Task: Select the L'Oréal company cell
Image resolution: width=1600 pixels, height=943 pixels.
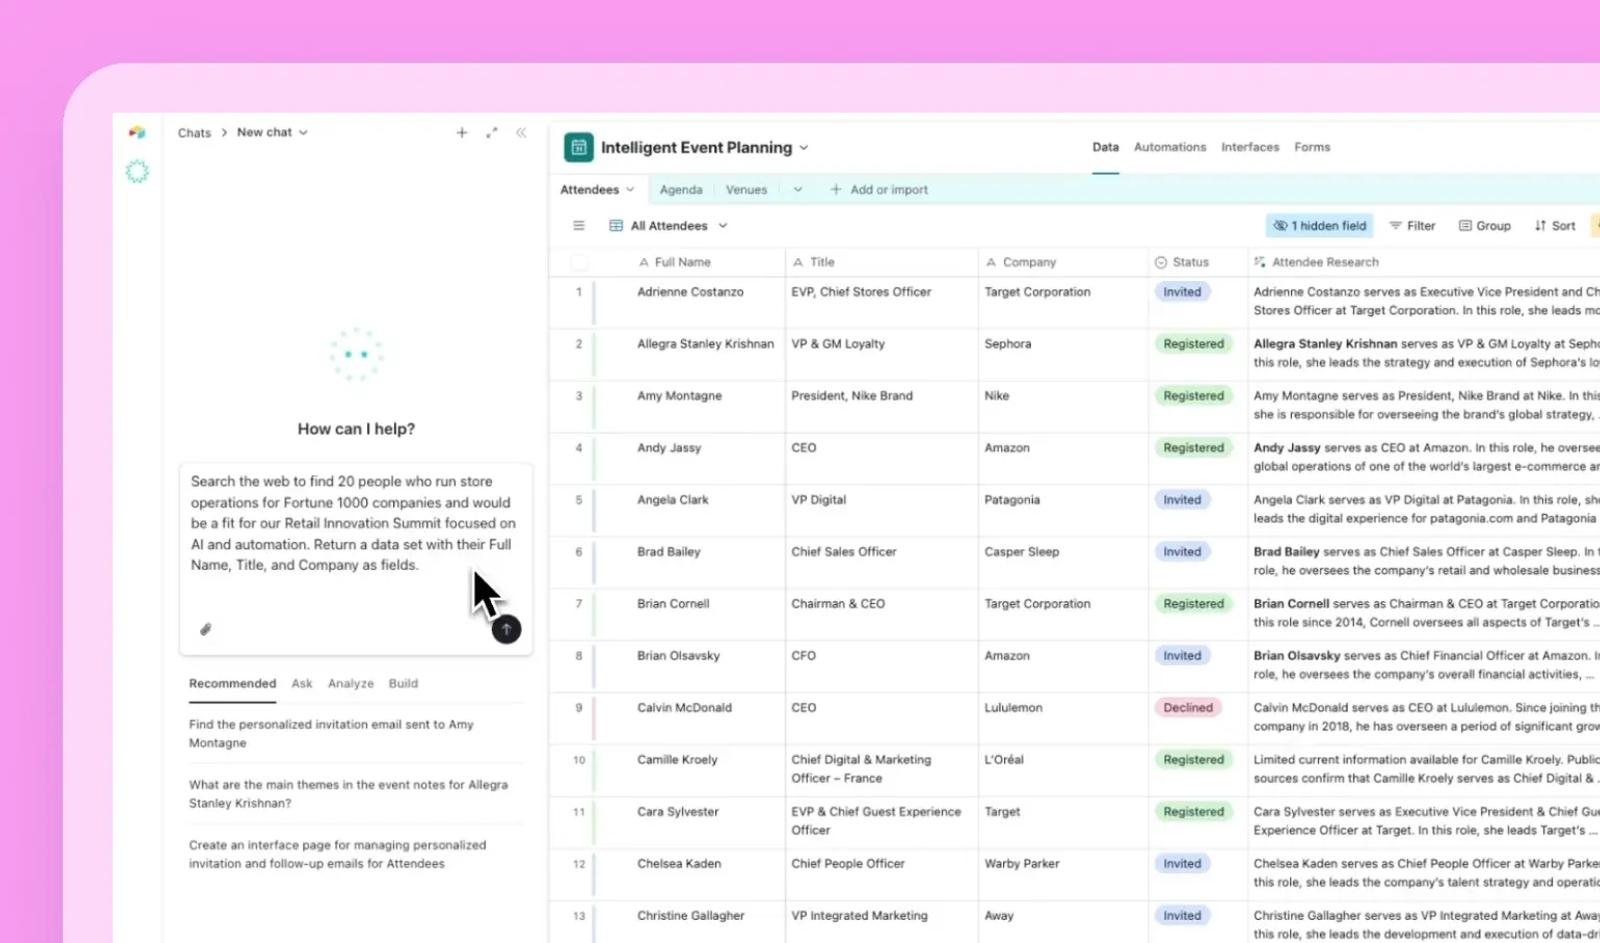Action: click(1063, 770)
